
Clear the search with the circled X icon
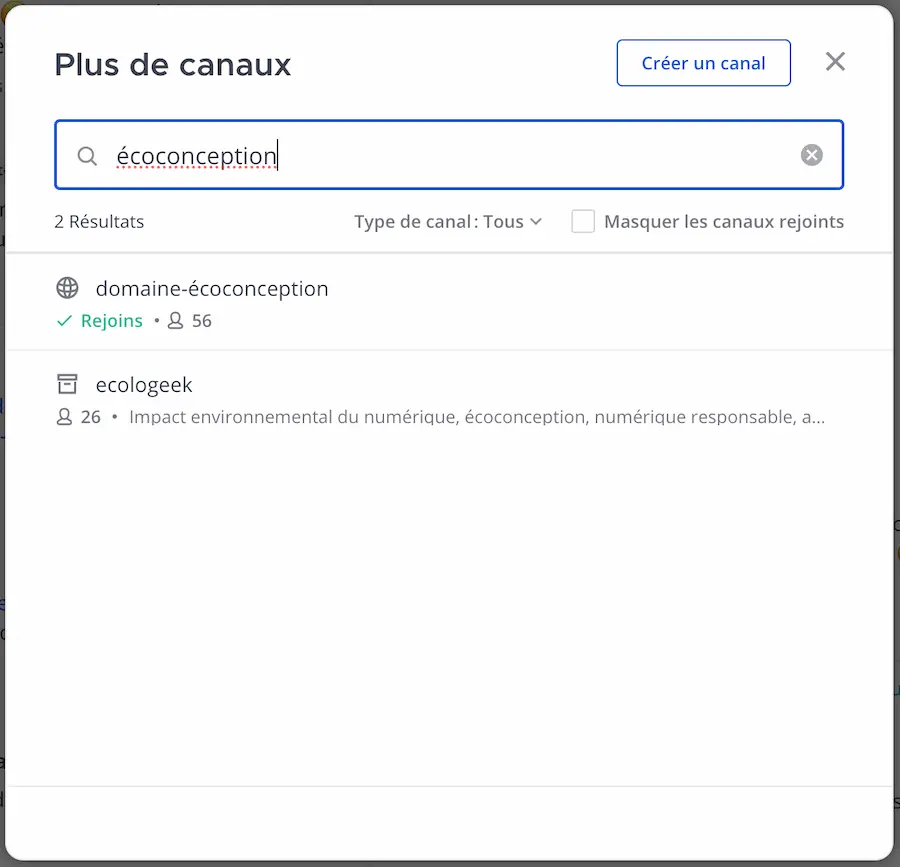811,154
